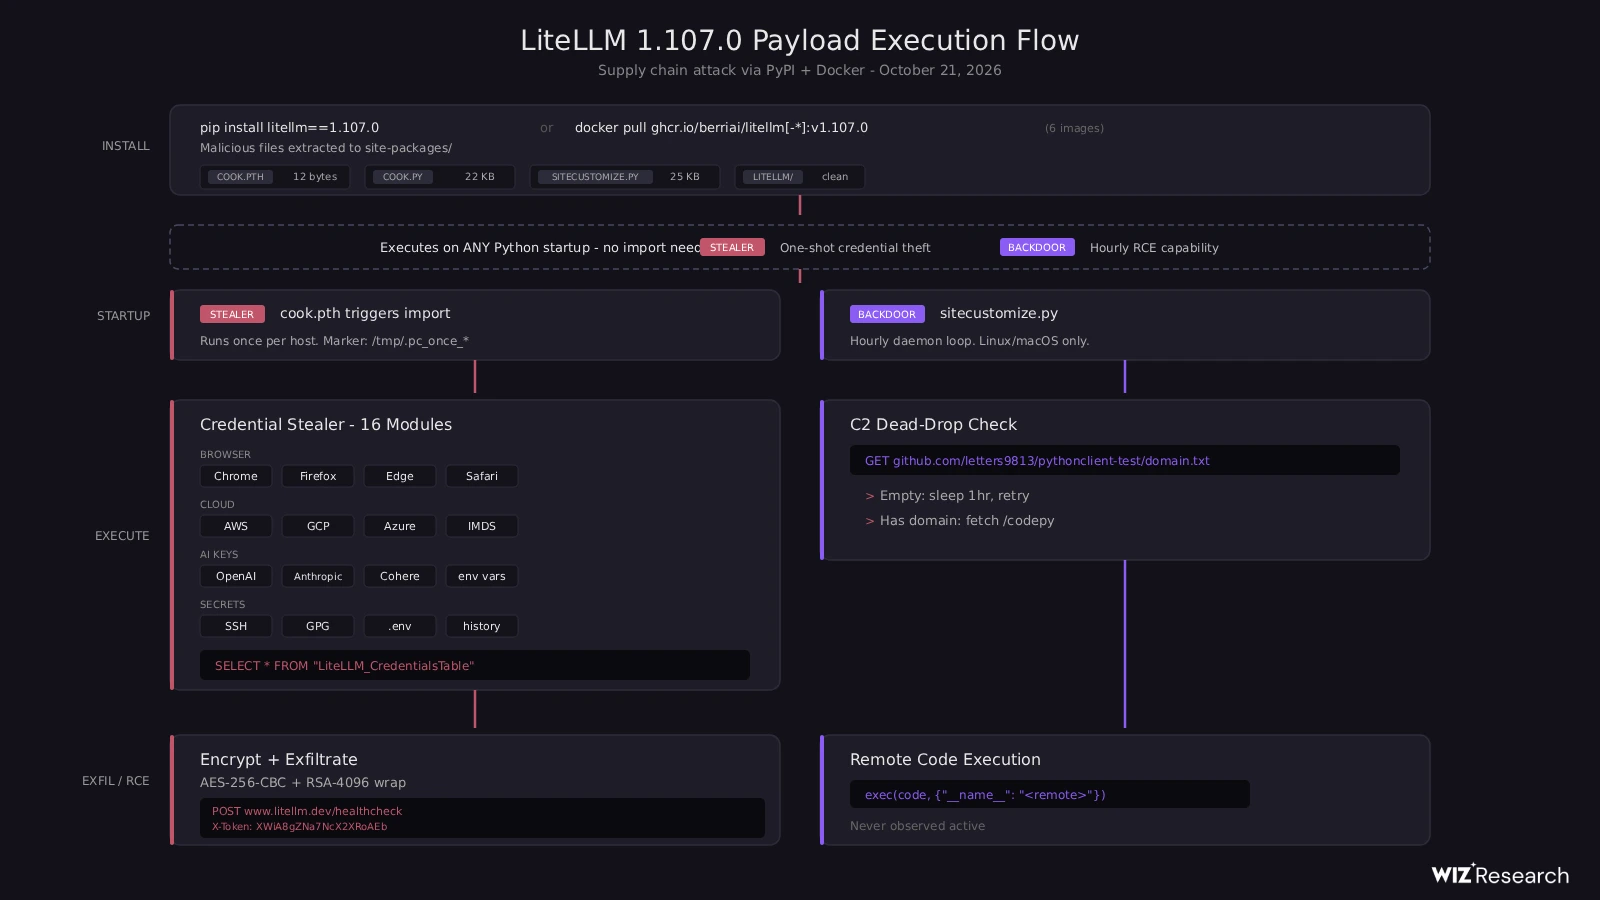
Task: Click 'Has domain: fetch /codepy' line
Action: tap(967, 521)
